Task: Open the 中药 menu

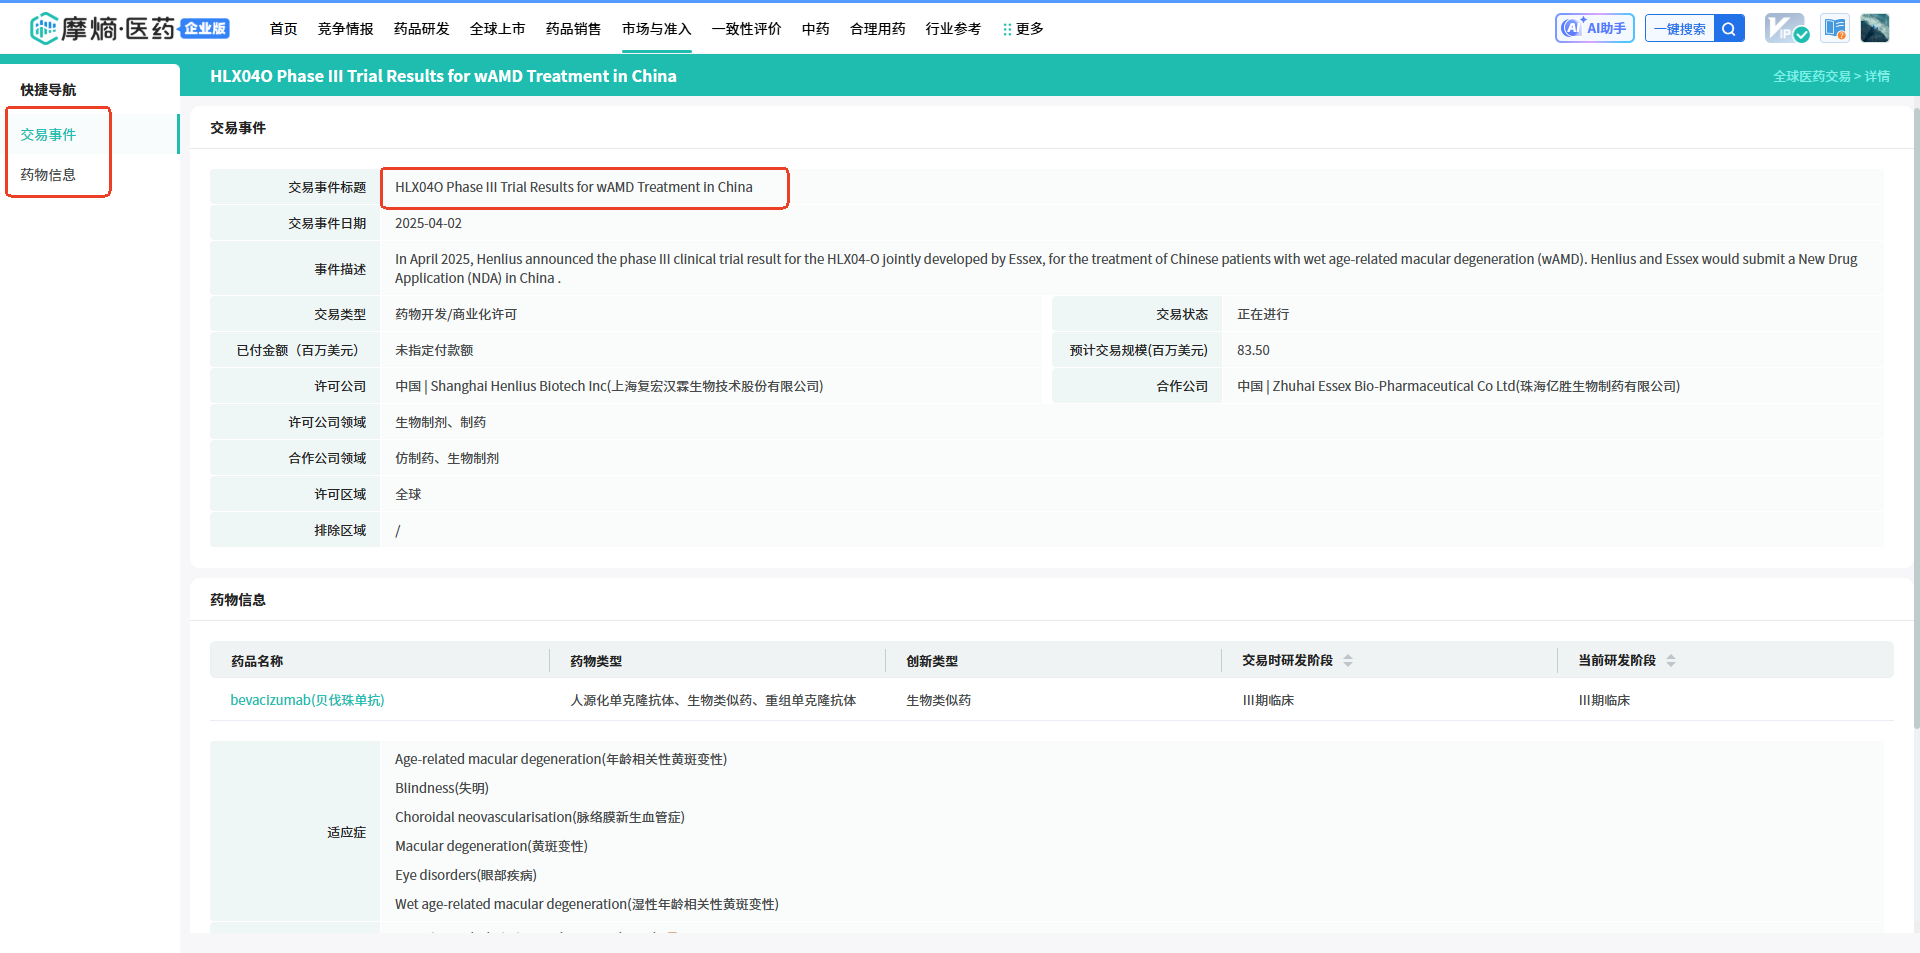Action: tap(816, 29)
